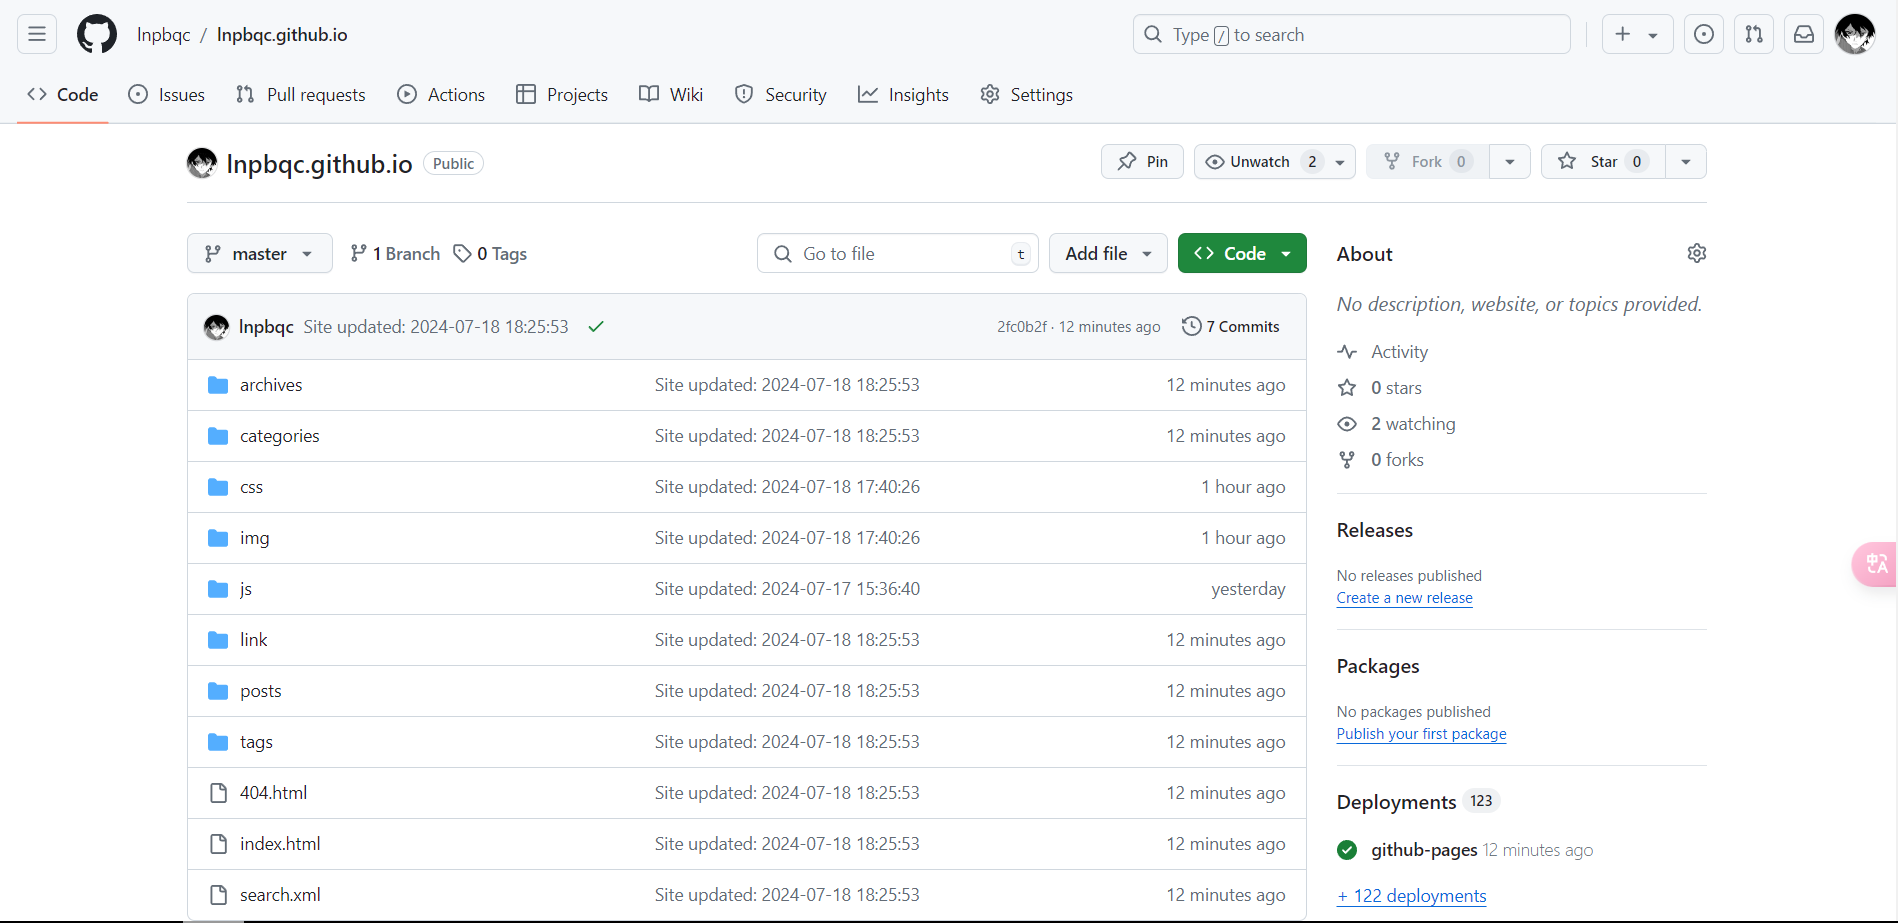Open the index.html file
This screenshot has width=1898, height=923.
(280, 844)
